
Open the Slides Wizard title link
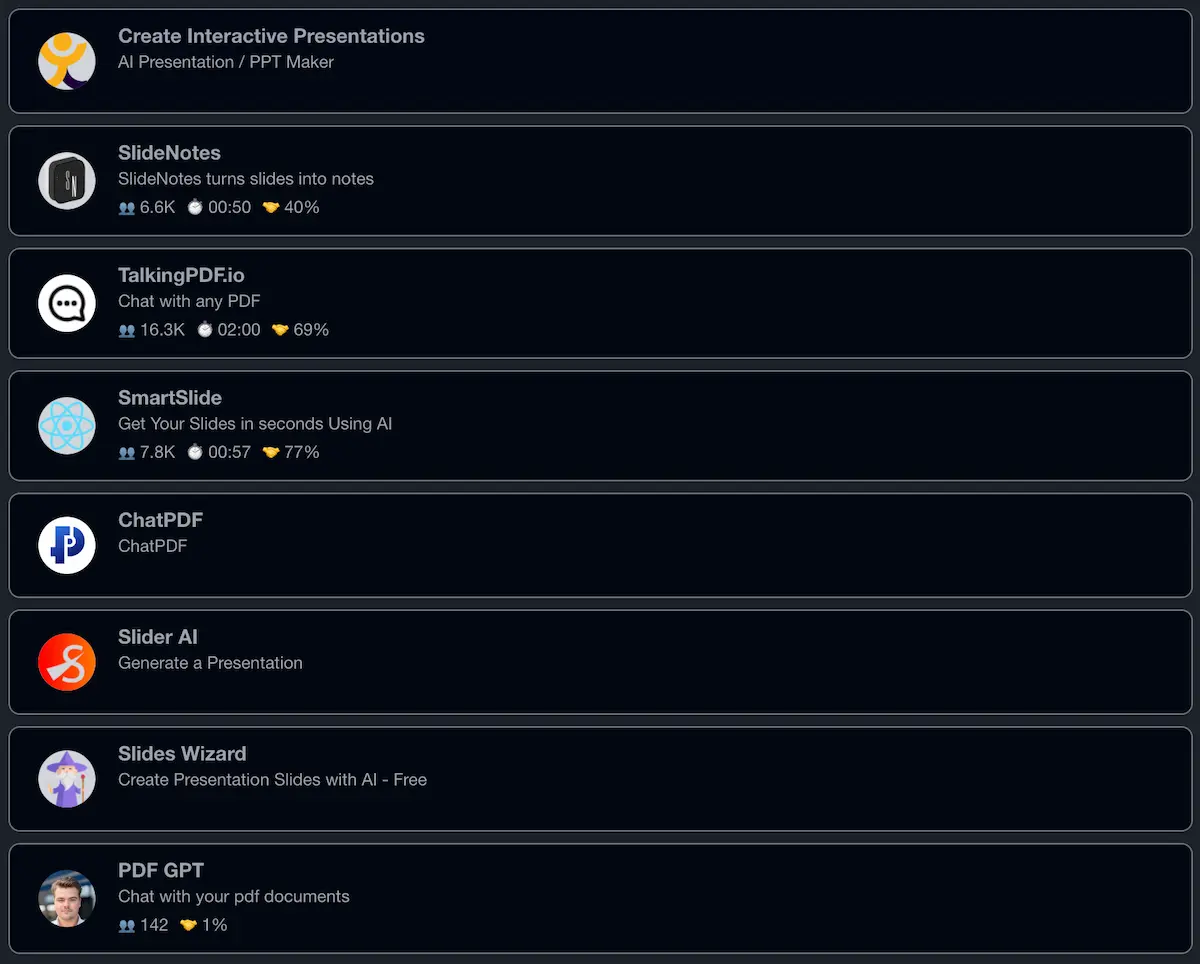pos(182,754)
